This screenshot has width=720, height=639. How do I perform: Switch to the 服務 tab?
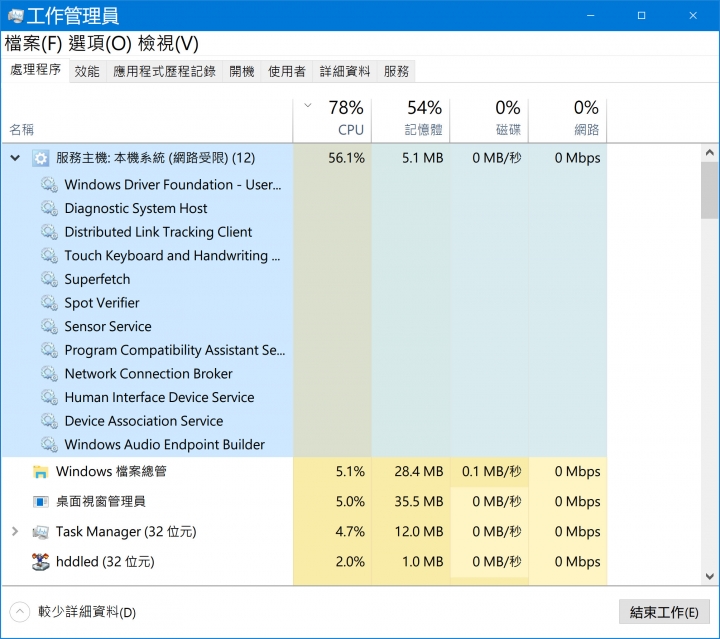click(x=396, y=72)
